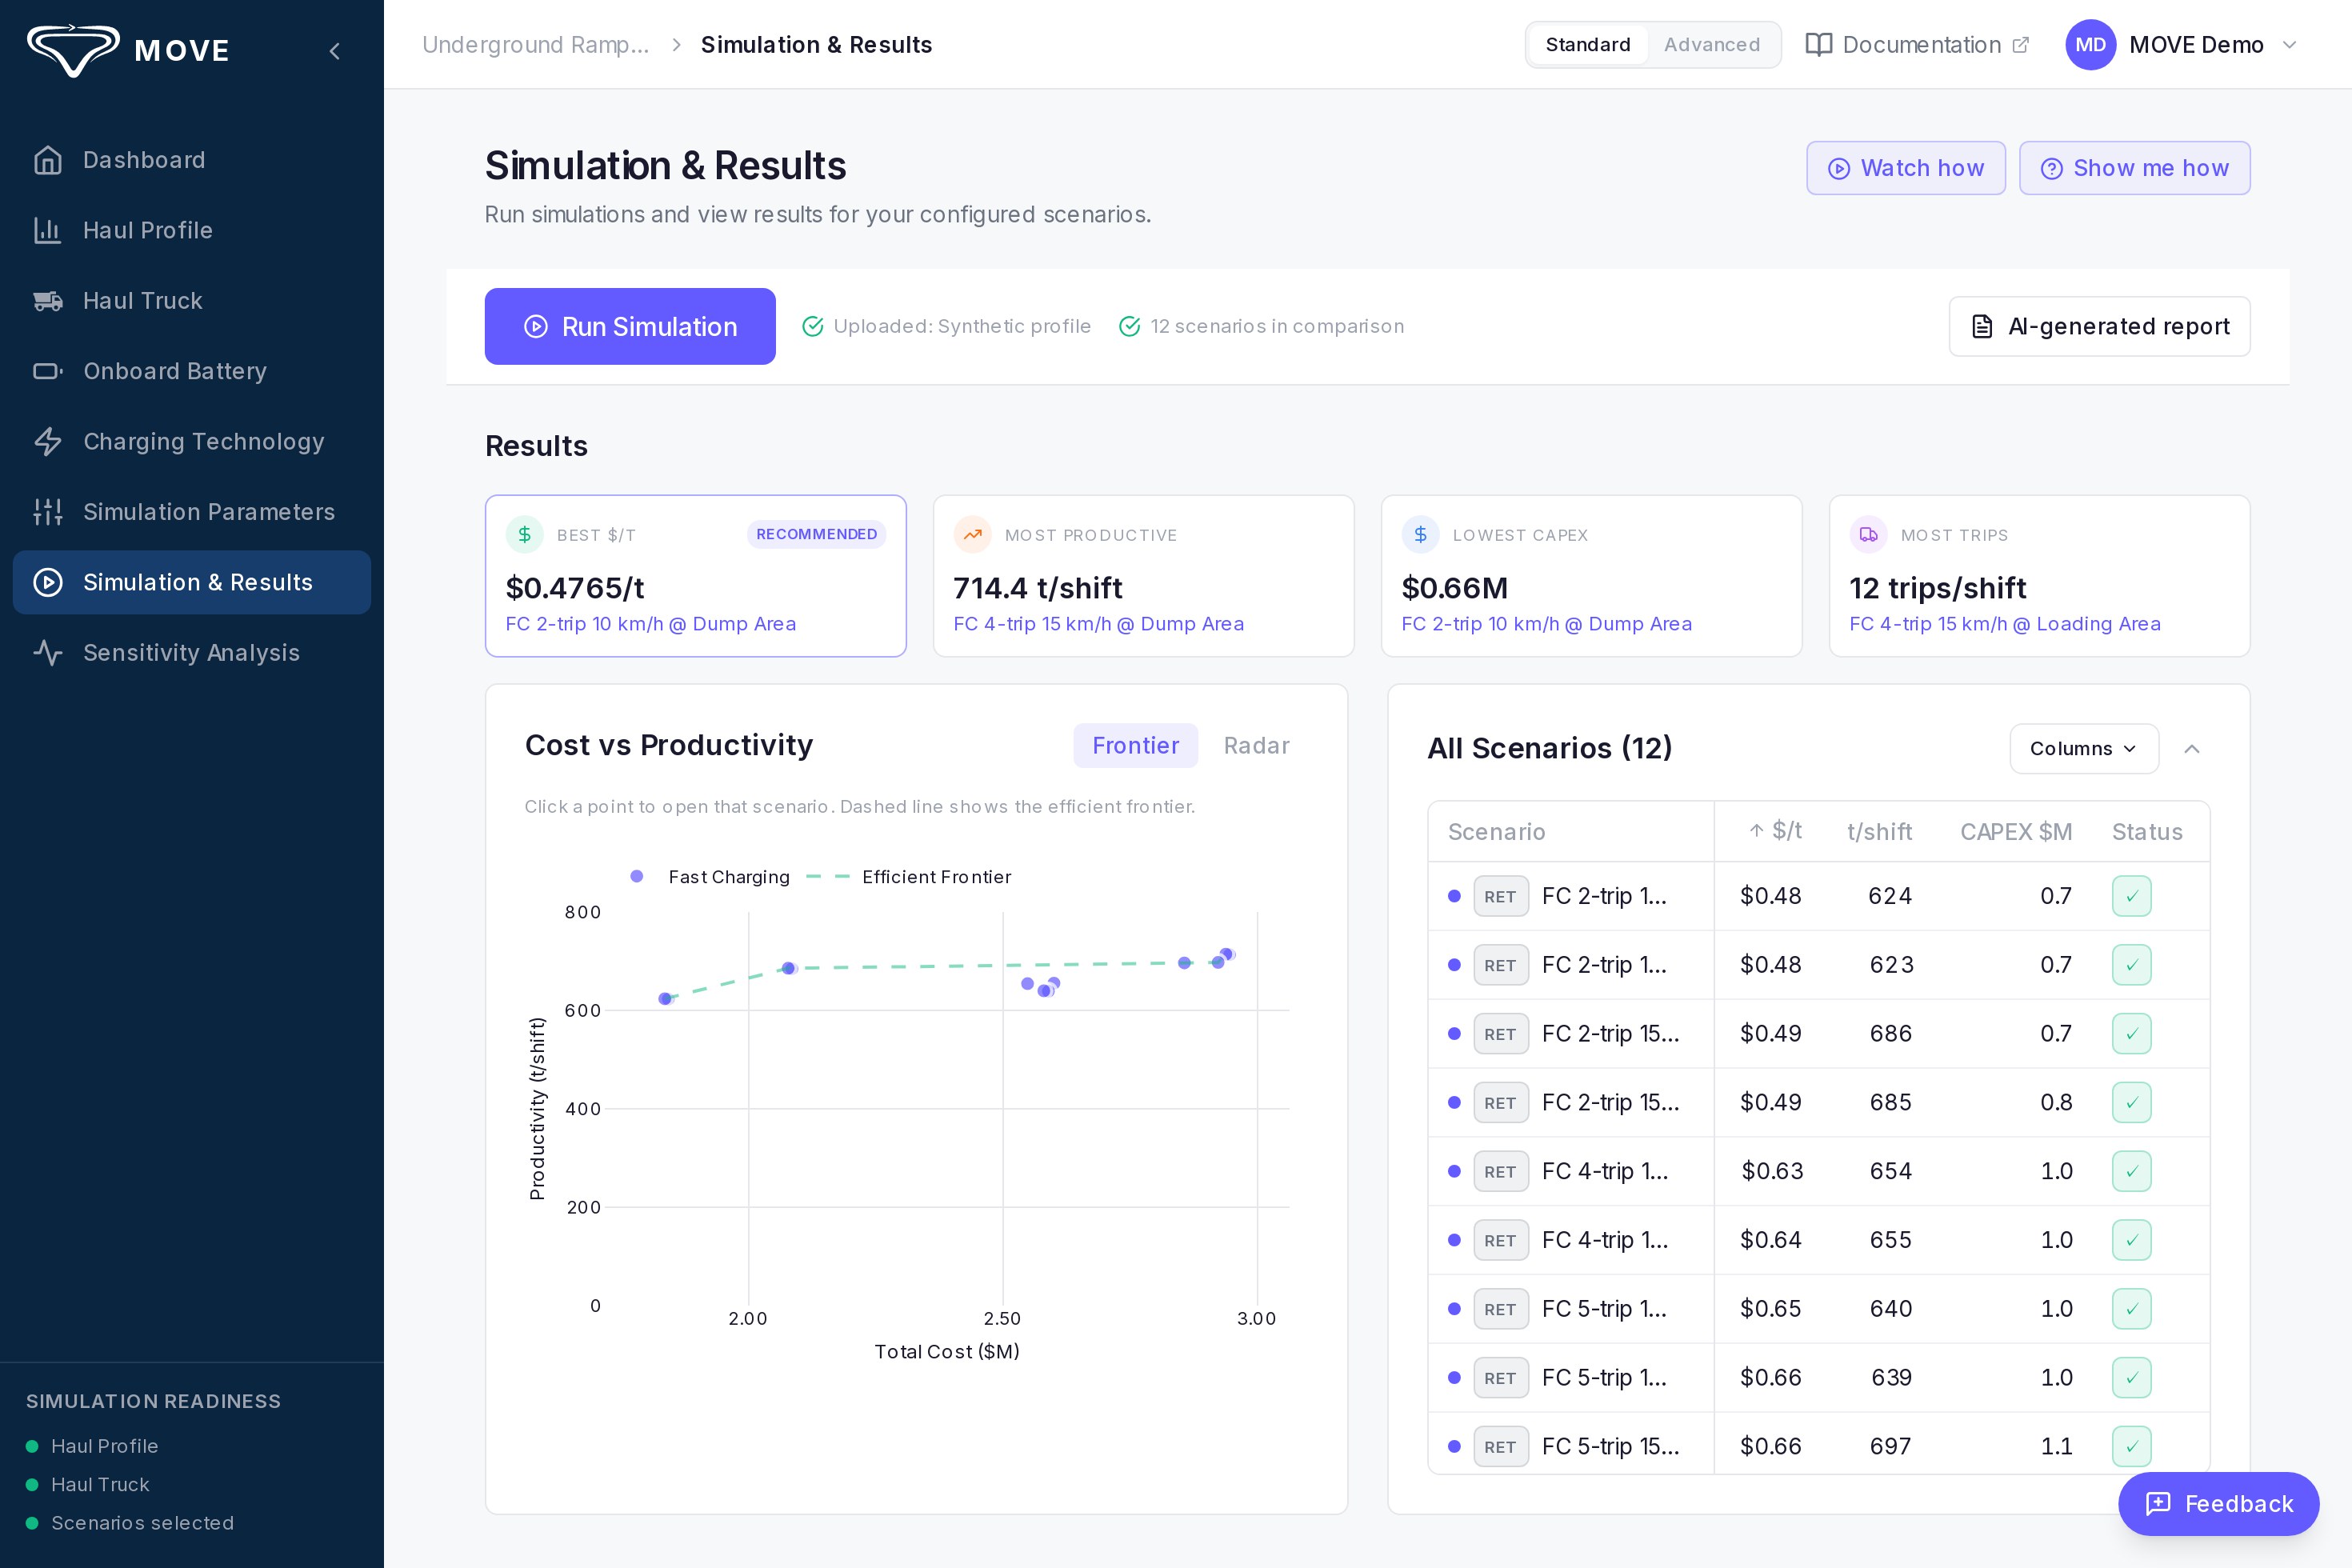Click RET badge on 623 t/shift row
This screenshot has width=2352, height=1568.
(1500, 965)
